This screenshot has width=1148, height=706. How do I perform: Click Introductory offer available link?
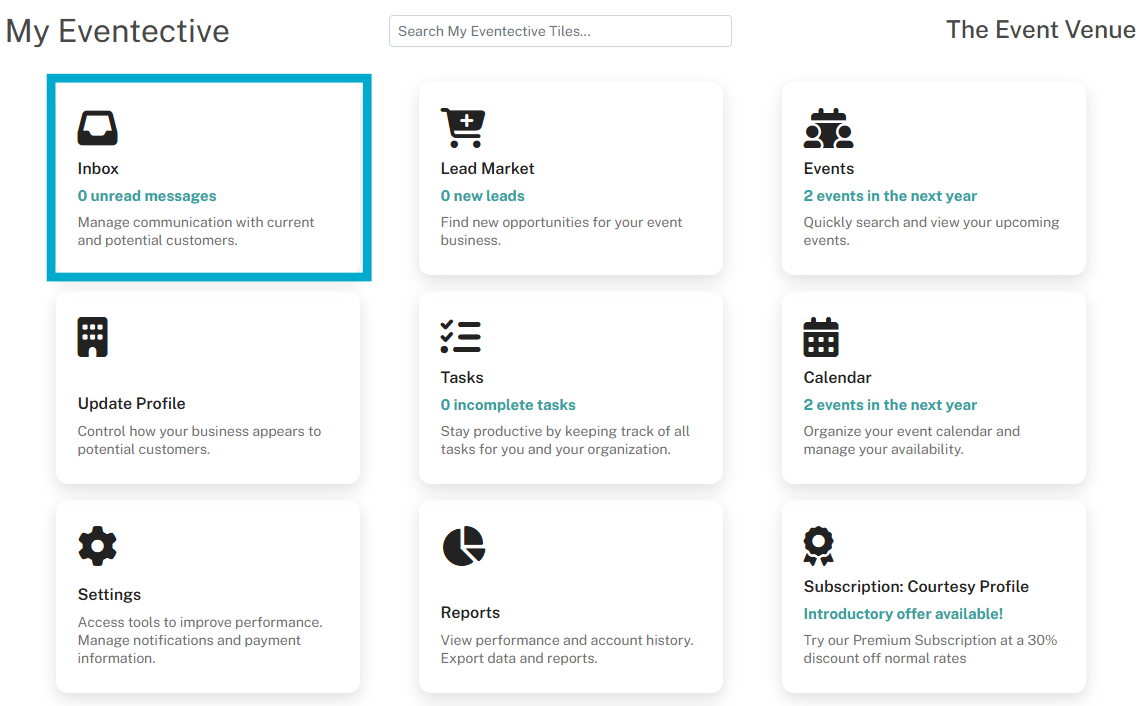(903, 614)
